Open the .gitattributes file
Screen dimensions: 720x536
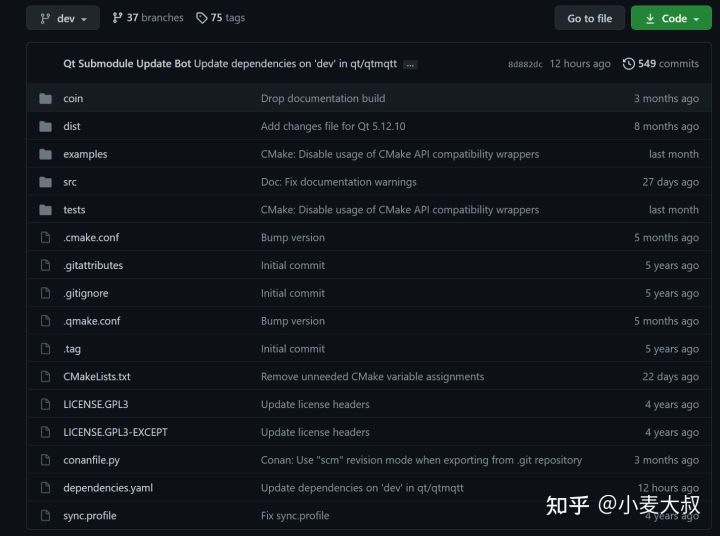point(93,265)
